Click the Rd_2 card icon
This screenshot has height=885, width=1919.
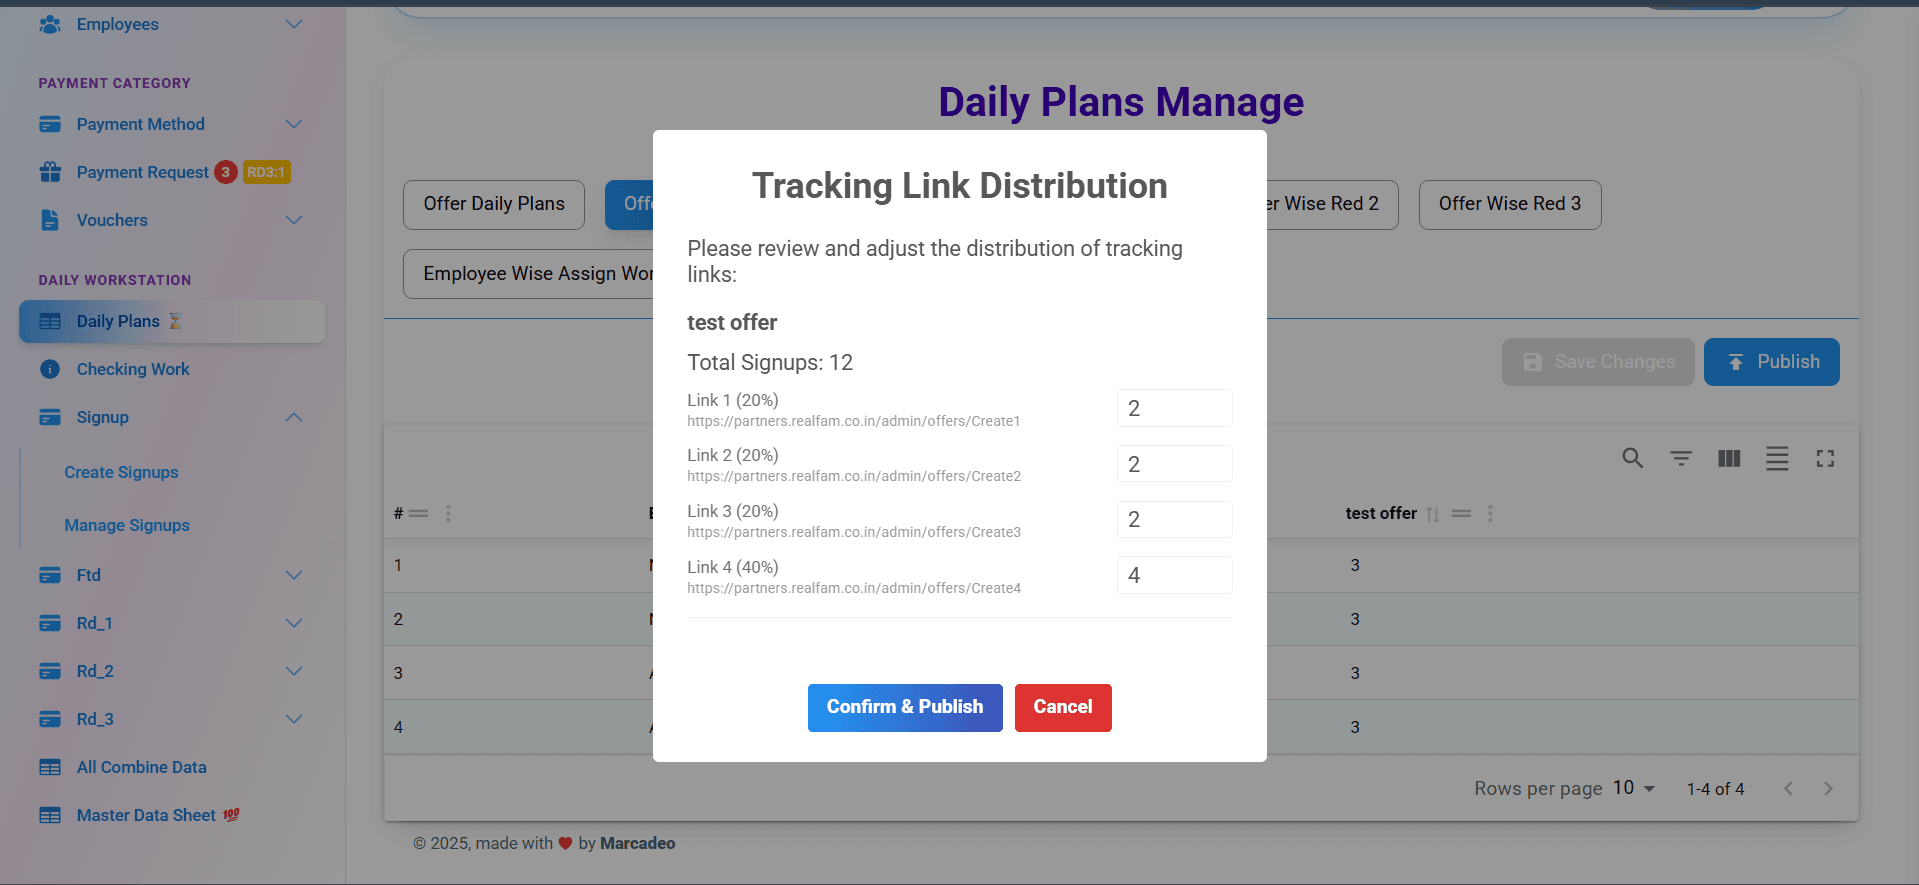[50, 671]
